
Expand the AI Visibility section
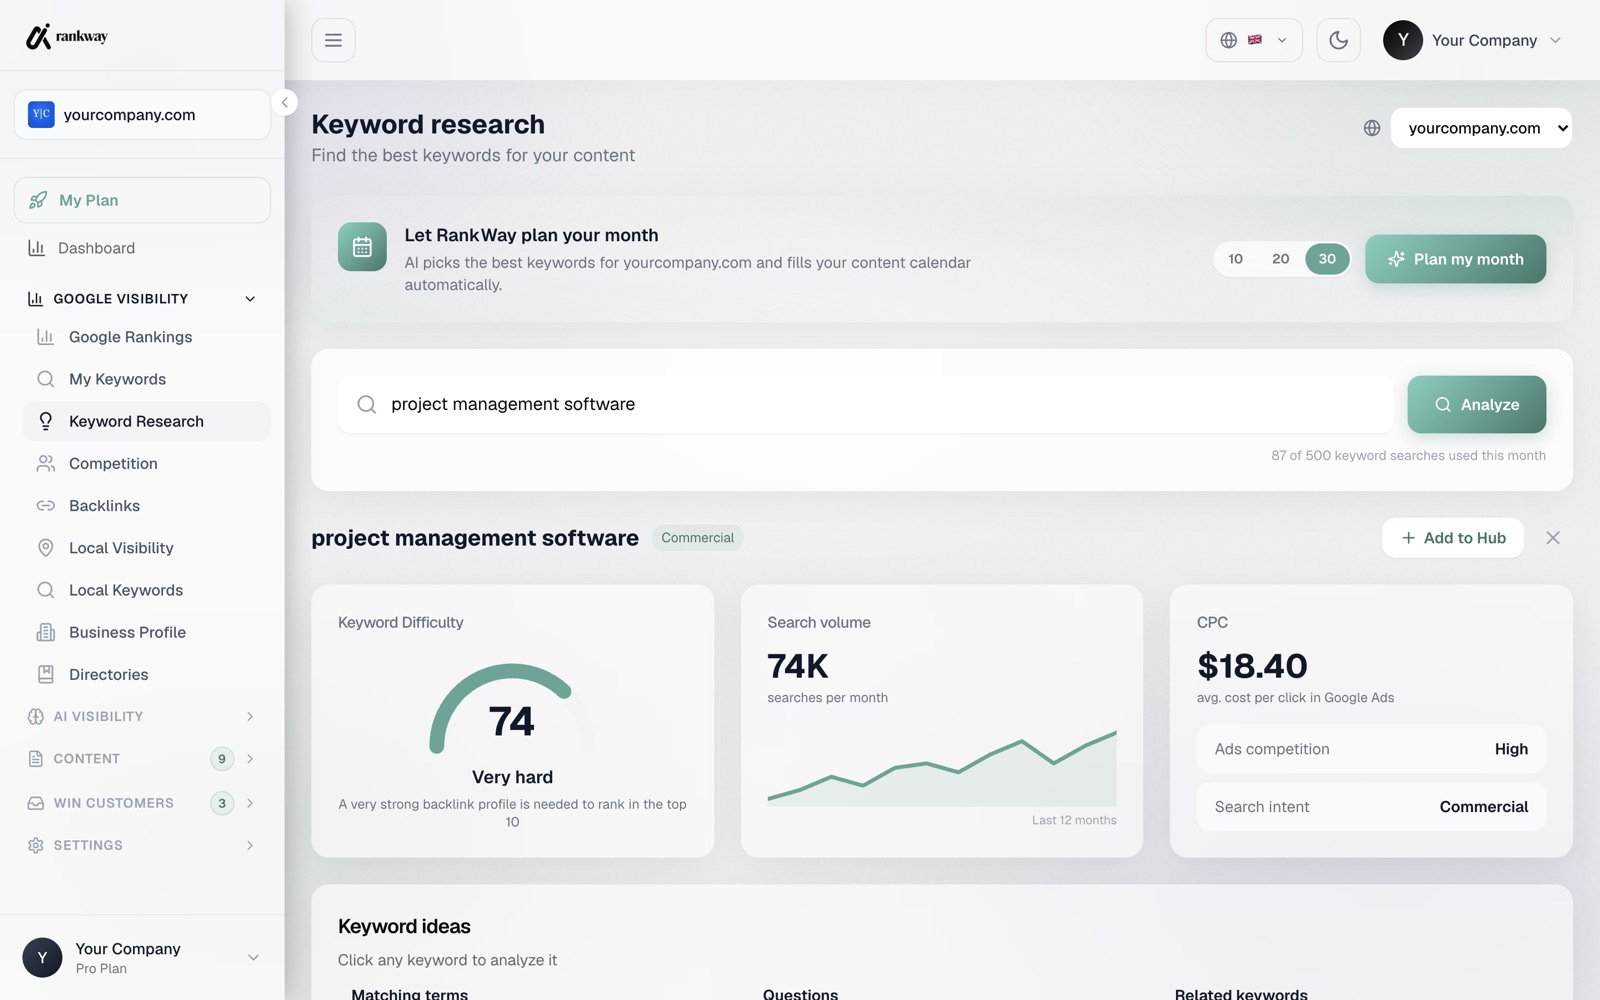click(x=142, y=717)
